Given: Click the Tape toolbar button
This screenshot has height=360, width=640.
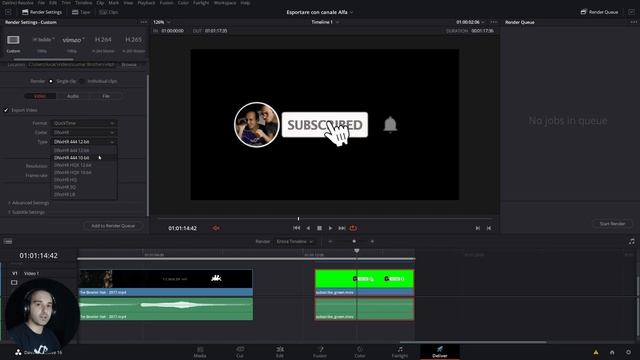Looking at the screenshot, I should pyautogui.click(x=81, y=12).
